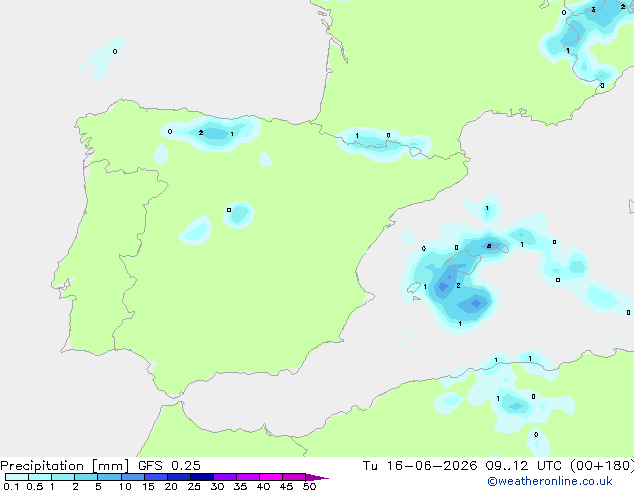Image resolution: width=634 pixels, height=490 pixels.
Task: Click the '0' value in the Bay of Biscay patch
Action: [x=115, y=51]
